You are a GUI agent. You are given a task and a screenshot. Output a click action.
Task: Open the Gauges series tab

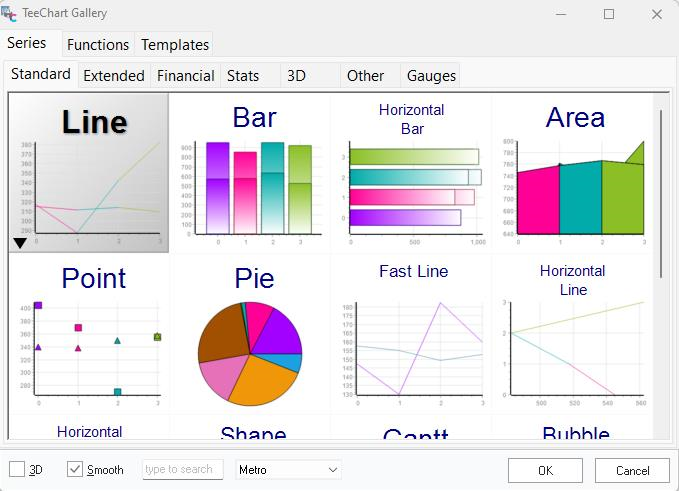pyautogui.click(x=431, y=75)
